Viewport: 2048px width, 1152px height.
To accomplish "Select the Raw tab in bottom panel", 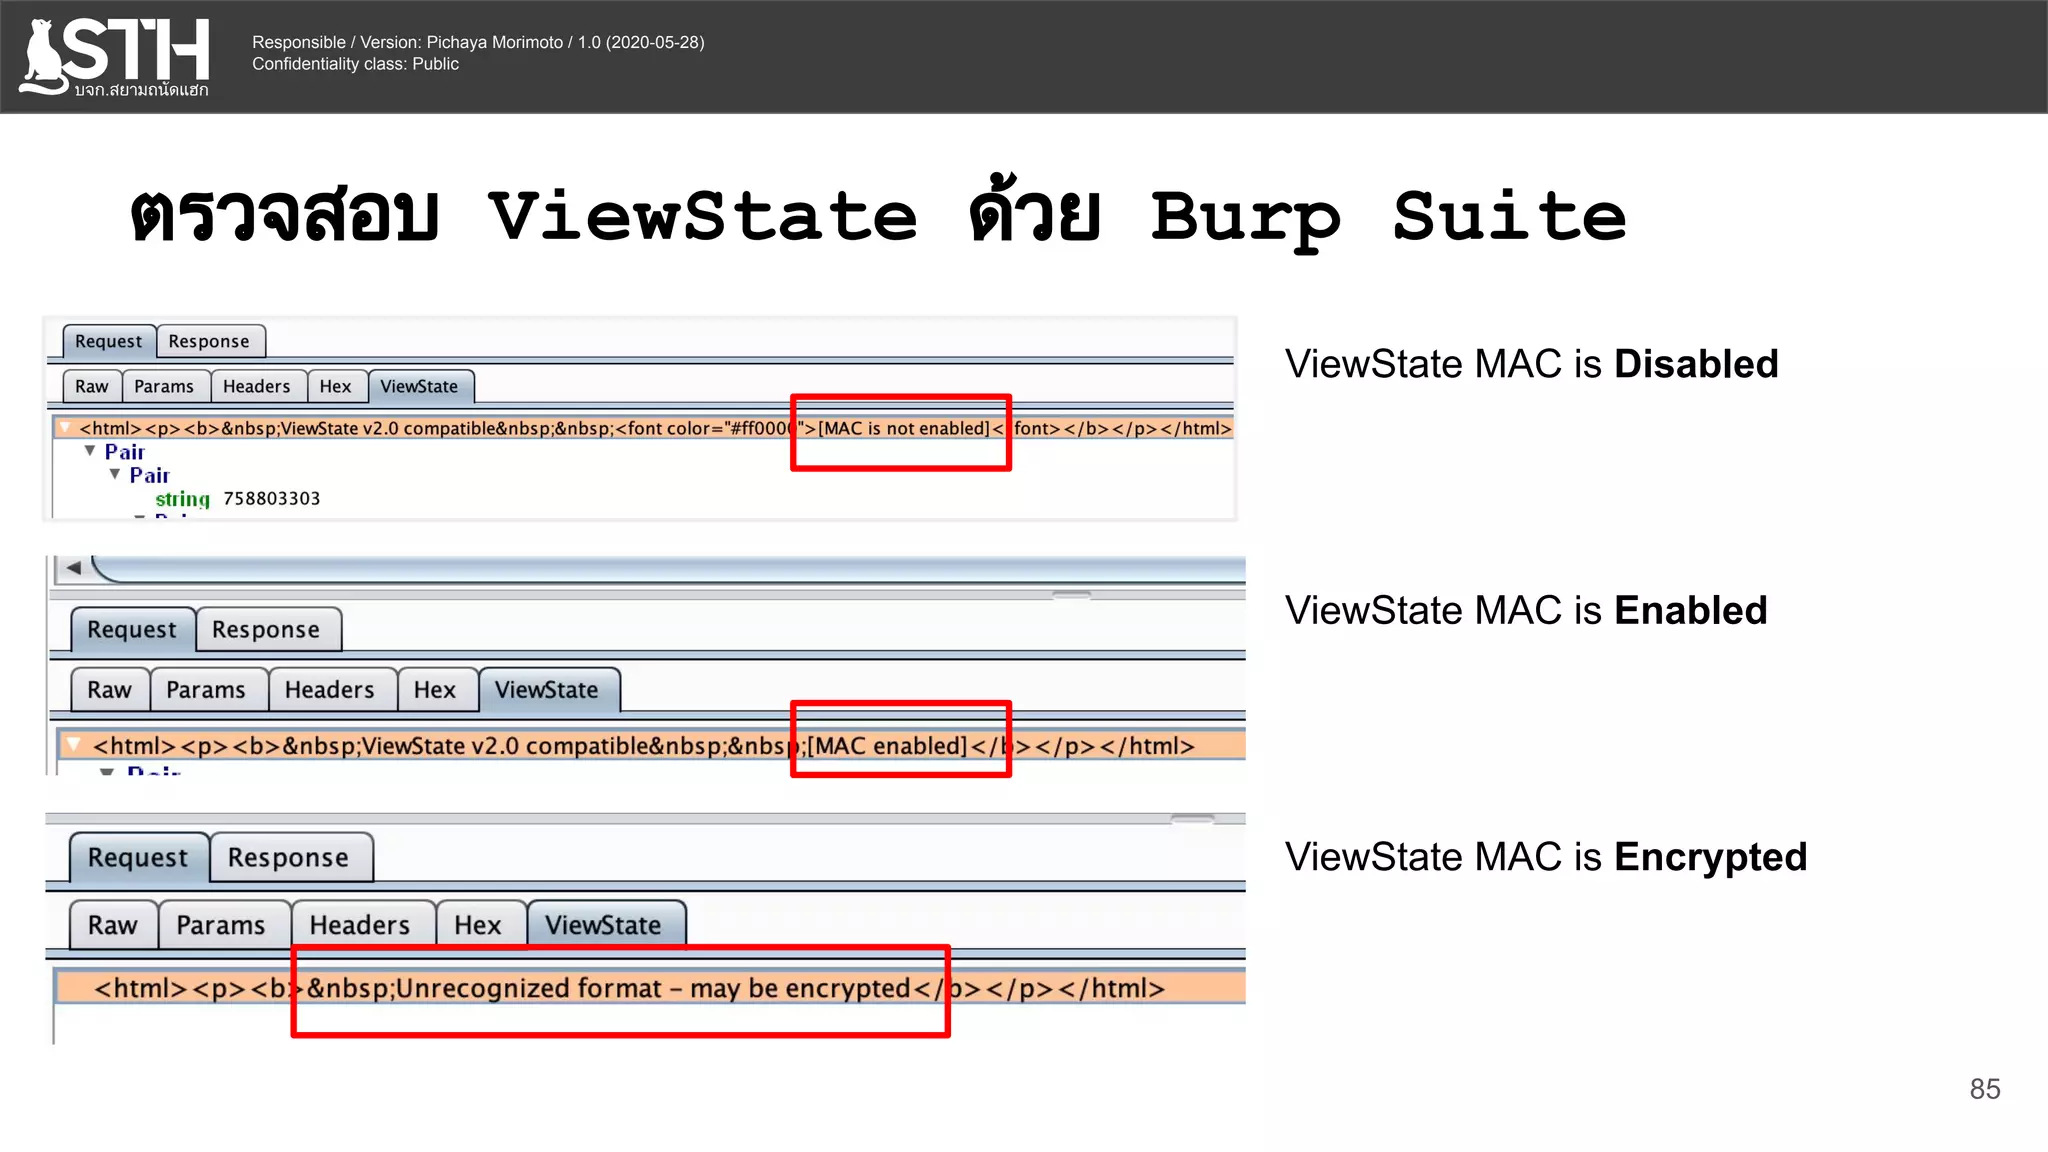I will coord(114,925).
